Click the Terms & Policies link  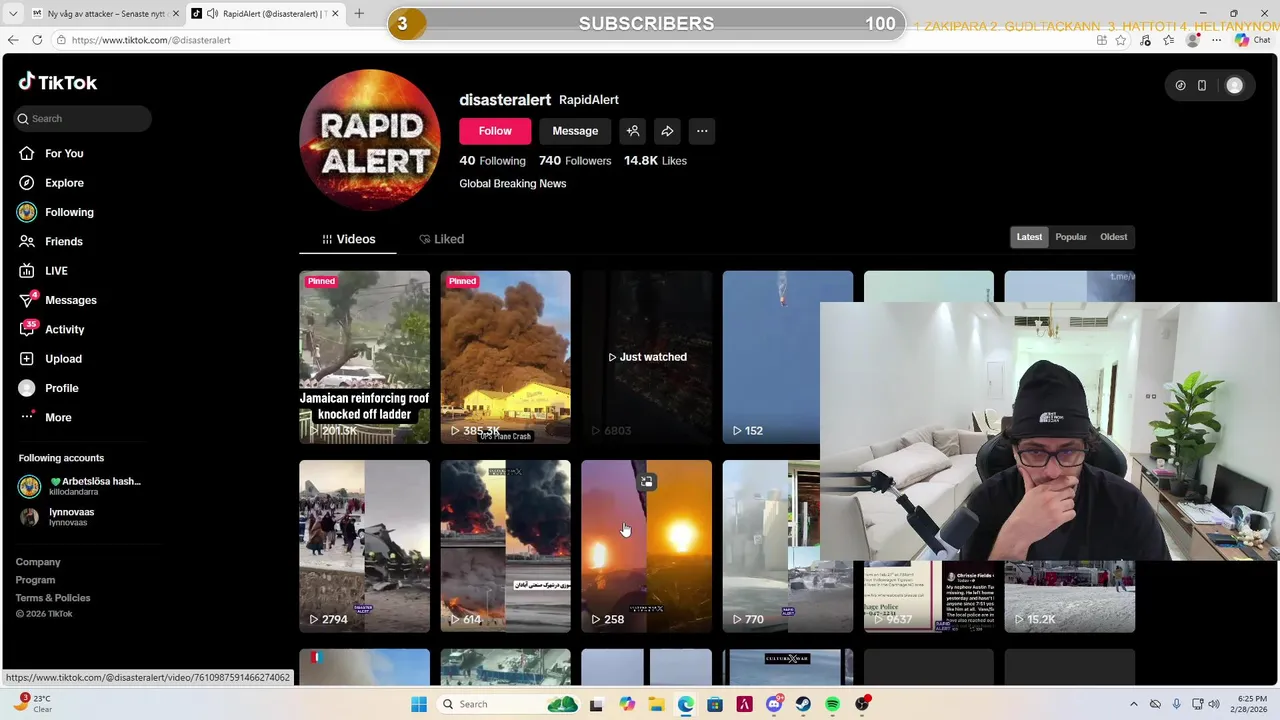coord(53,598)
